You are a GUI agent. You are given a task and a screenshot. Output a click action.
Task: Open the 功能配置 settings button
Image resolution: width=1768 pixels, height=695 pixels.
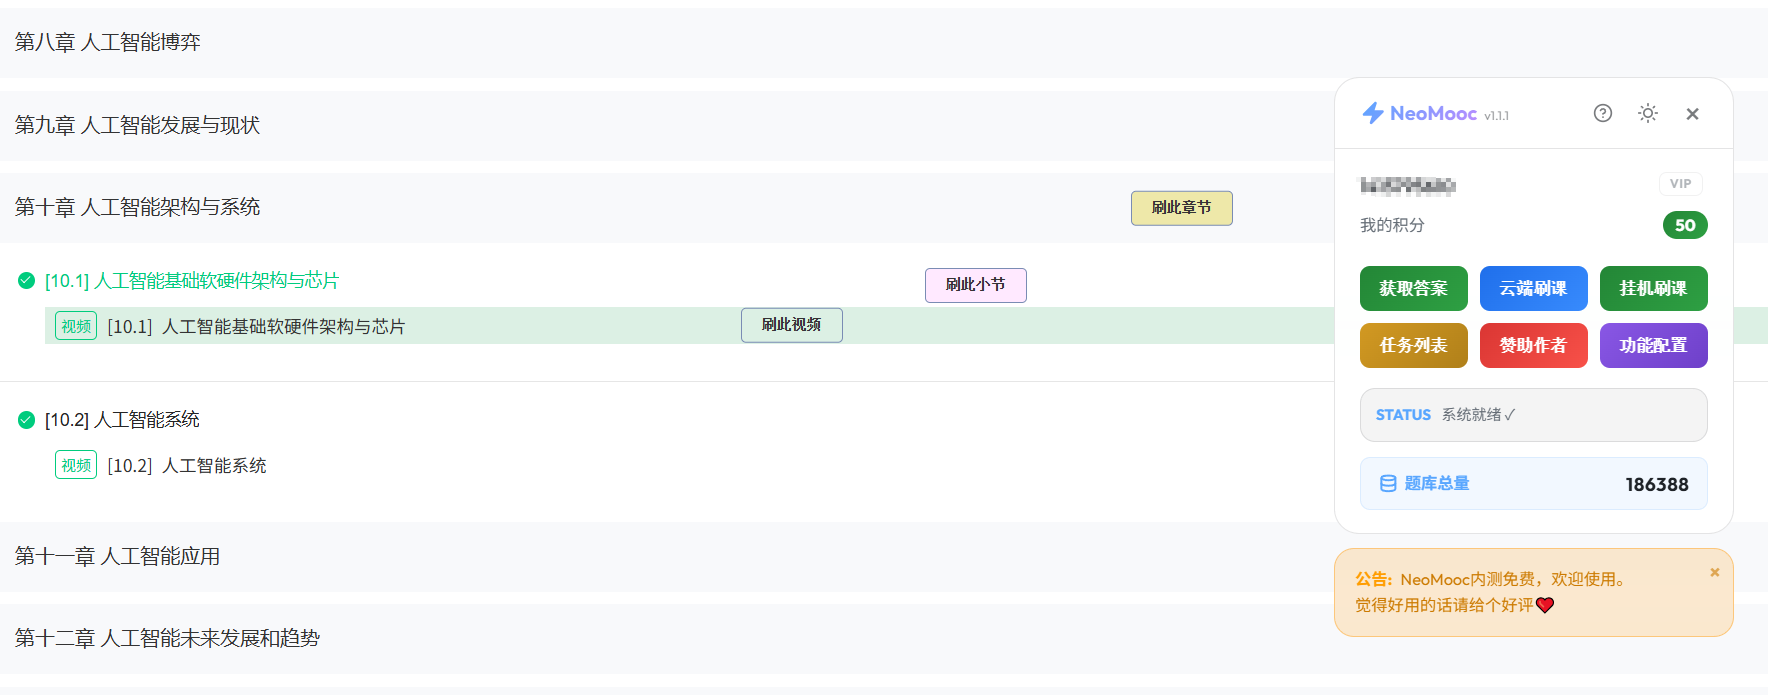pos(1653,345)
